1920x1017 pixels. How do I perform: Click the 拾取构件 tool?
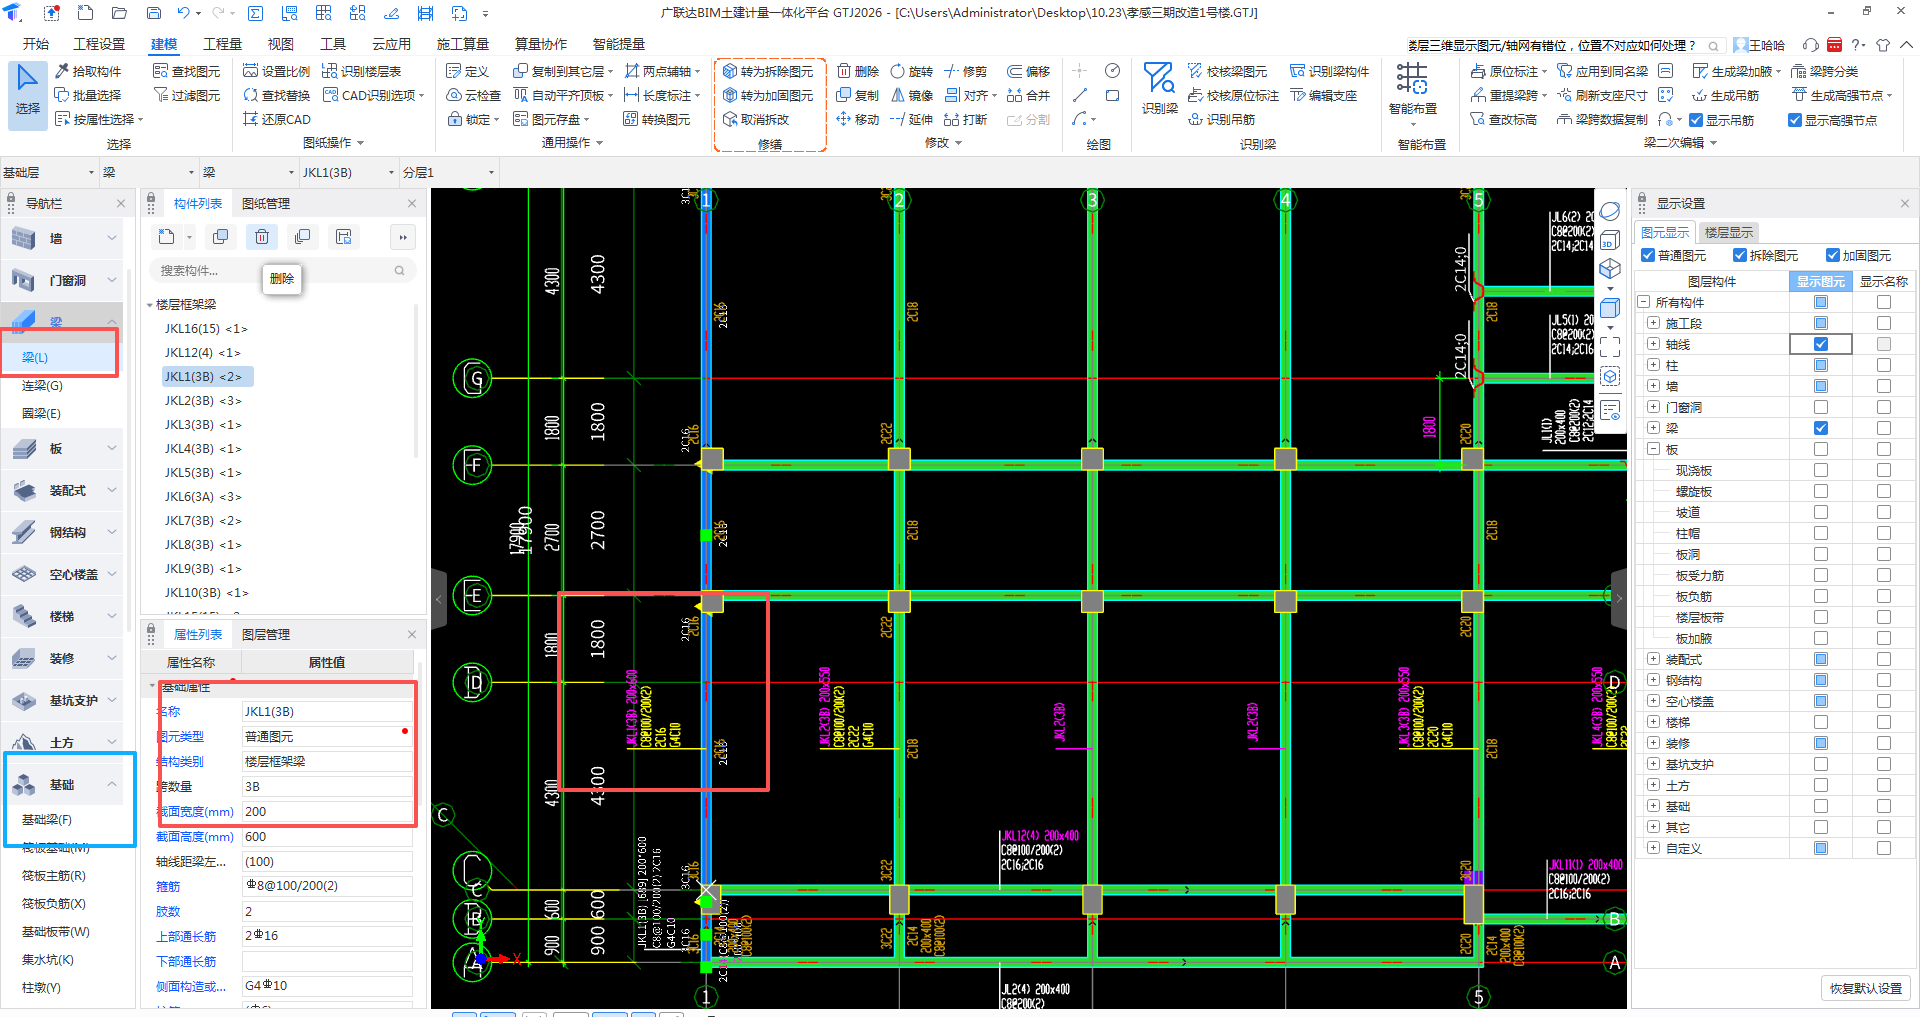click(x=88, y=71)
